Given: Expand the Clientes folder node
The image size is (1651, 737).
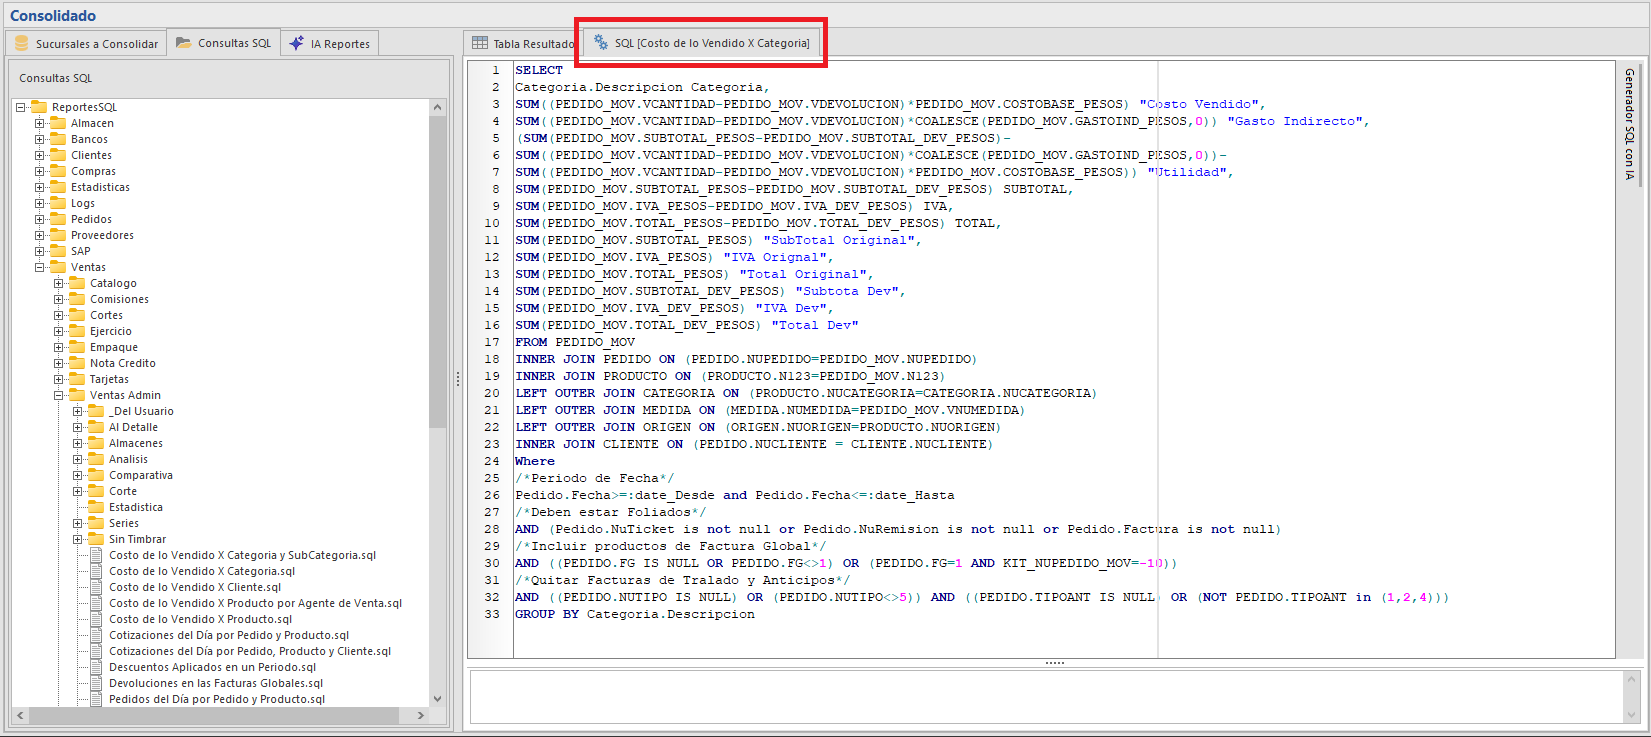Looking at the screenshot, I should (39, 155).
